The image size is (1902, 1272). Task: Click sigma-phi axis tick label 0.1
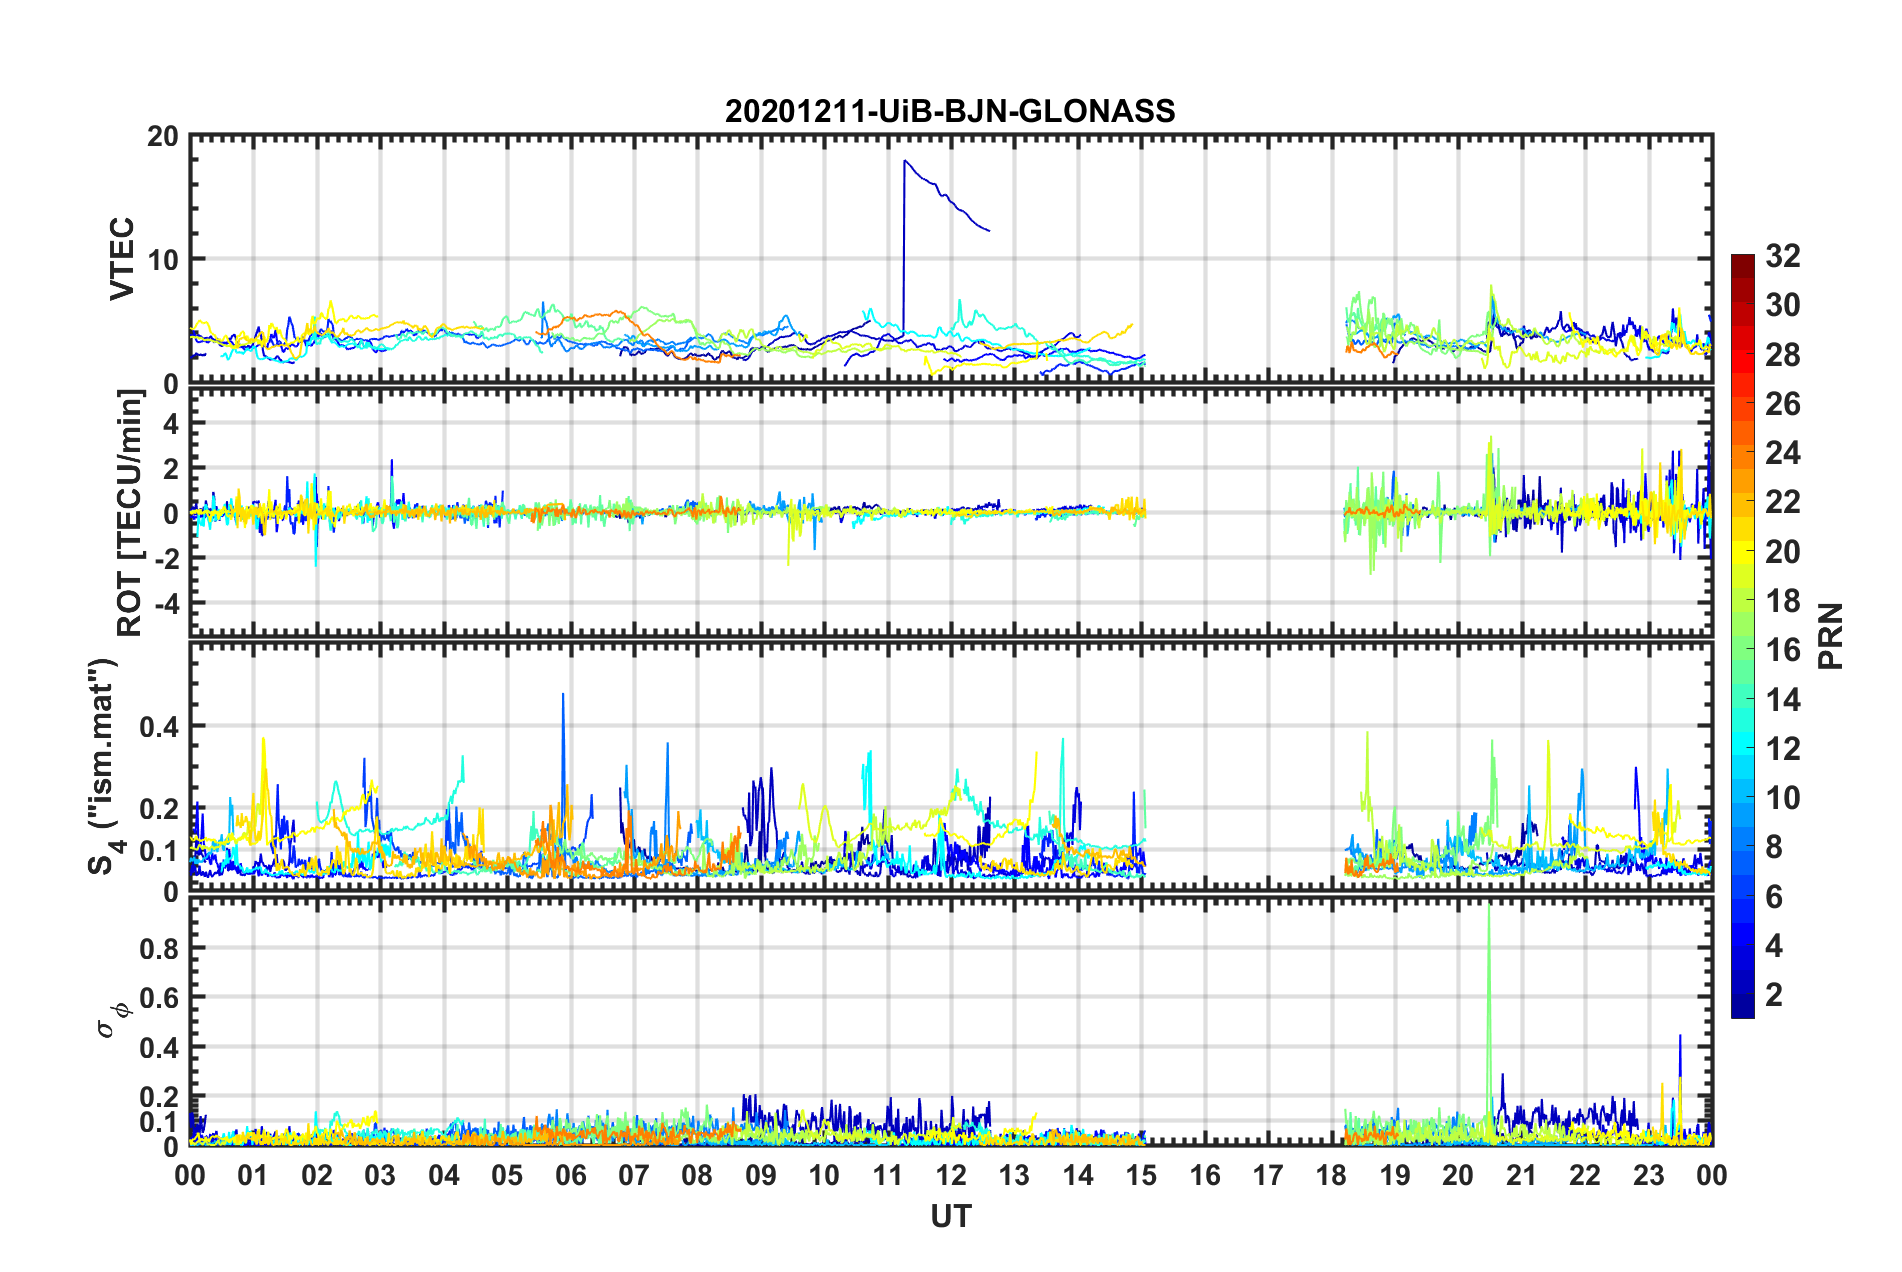coord(160,1123)
